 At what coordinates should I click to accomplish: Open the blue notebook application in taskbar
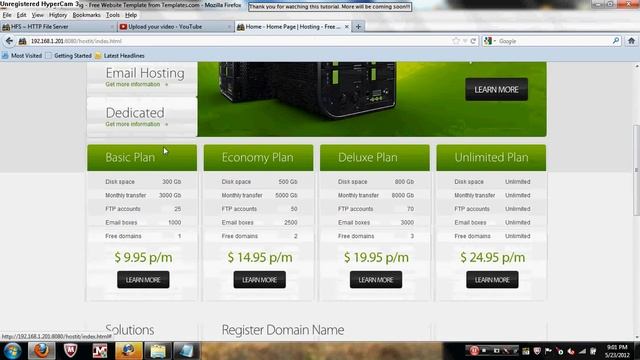[187, 351]
